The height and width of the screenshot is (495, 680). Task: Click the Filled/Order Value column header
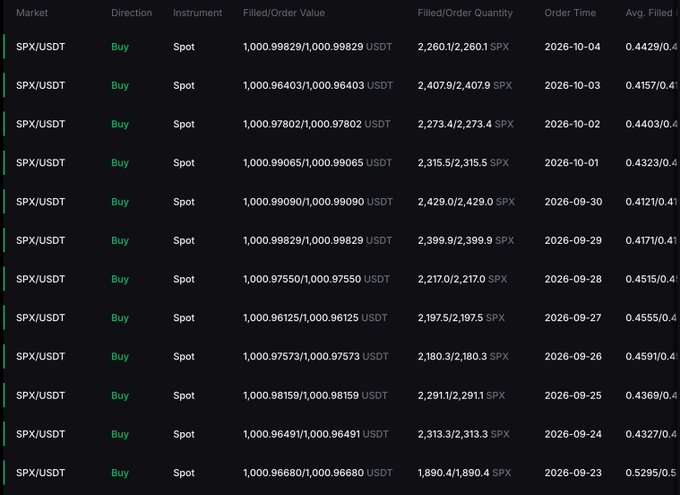click(284, 13)
